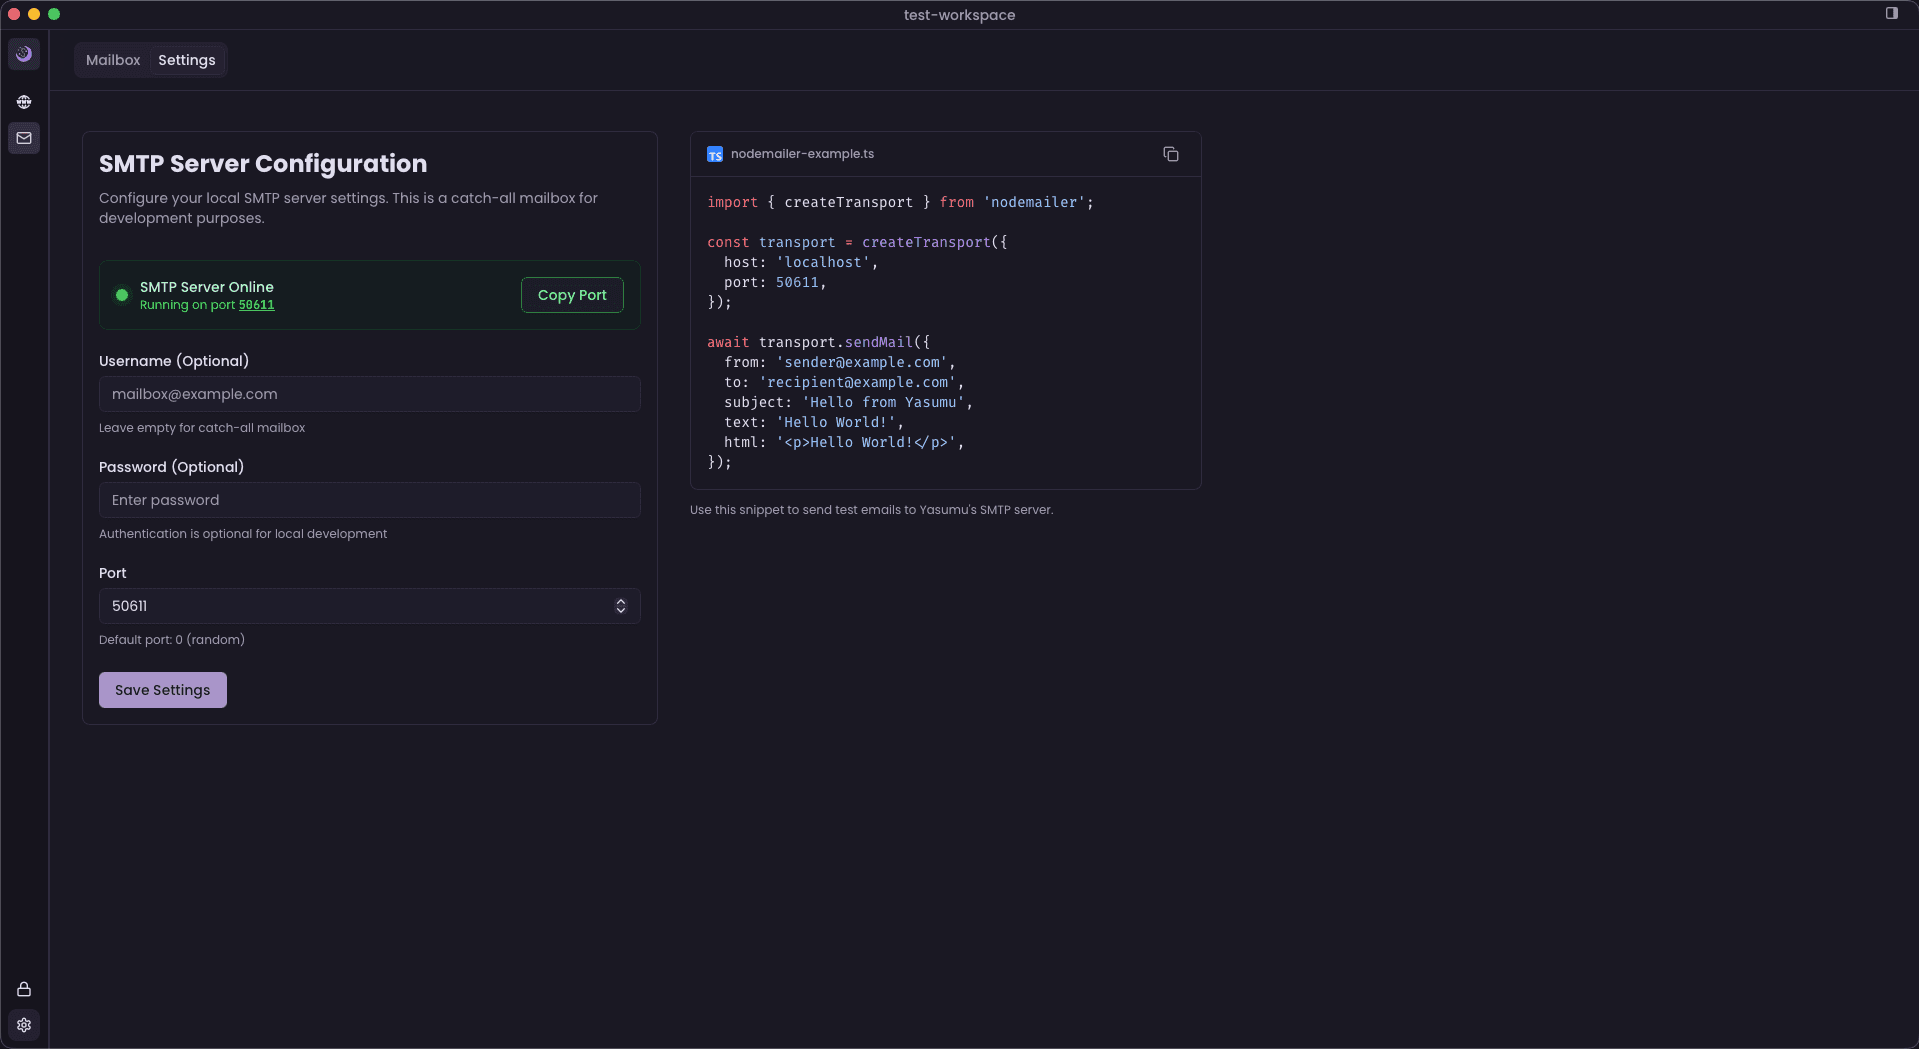The width and height of the screenshot is (1919, 1049).
Task: Open the globe section in the sidebar
Action: coord(24,102)
